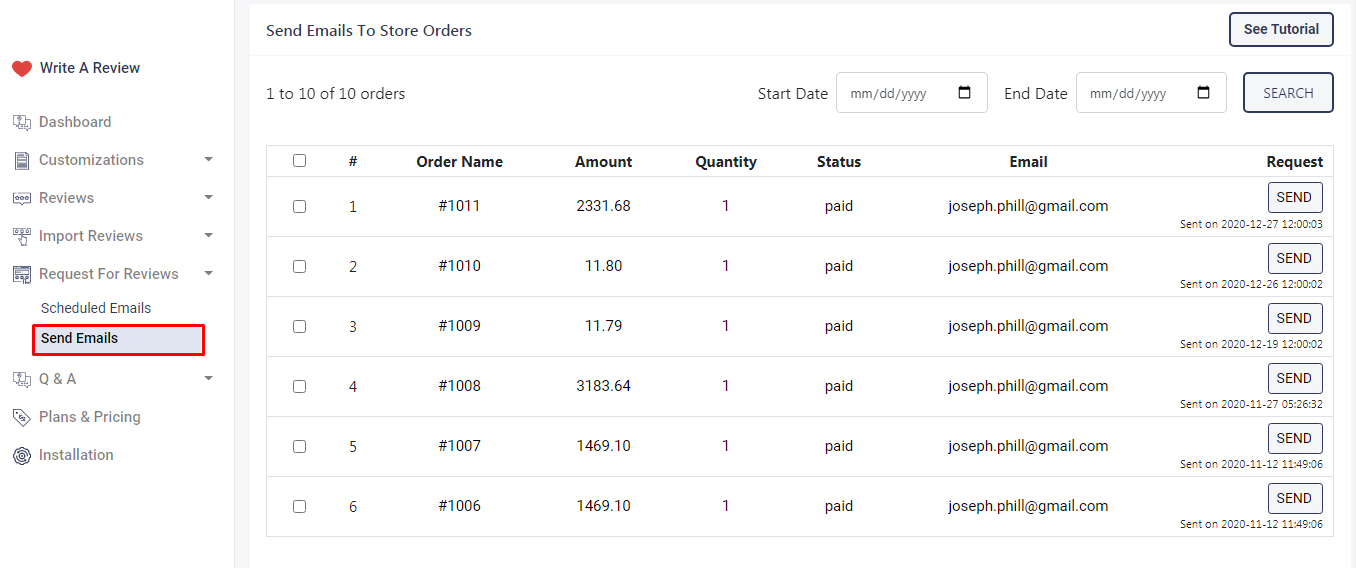Image resolution: width=1356 pixels, height=568 pixels.
Task: Collapse the Request For Reviews arrow
Action: click(x=208, y=274)
